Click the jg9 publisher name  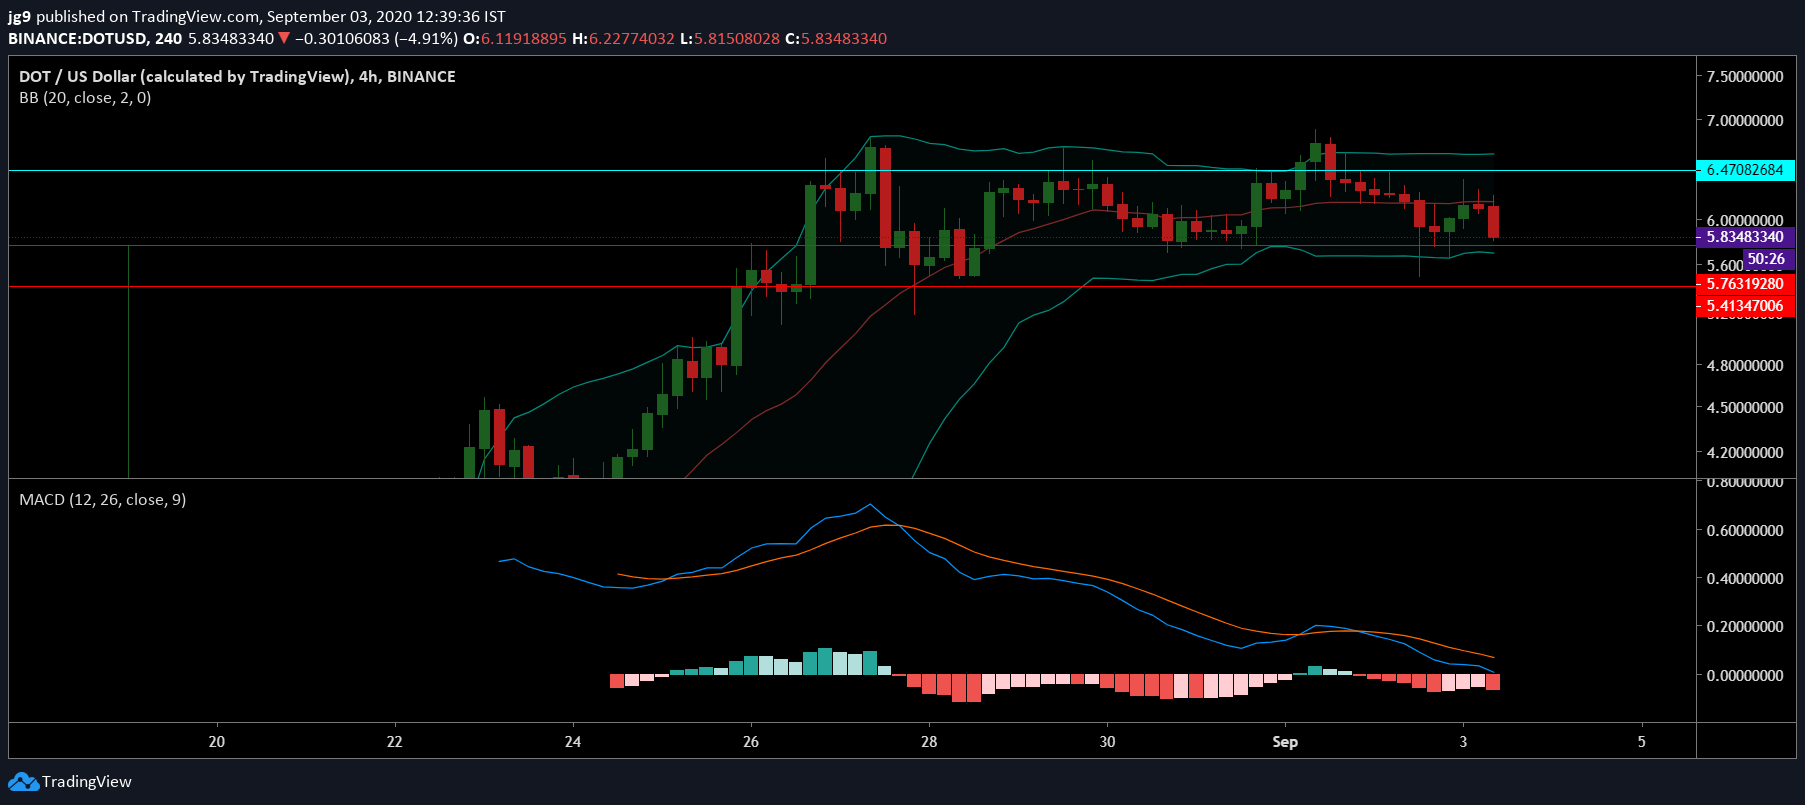[x=20, y=16]
